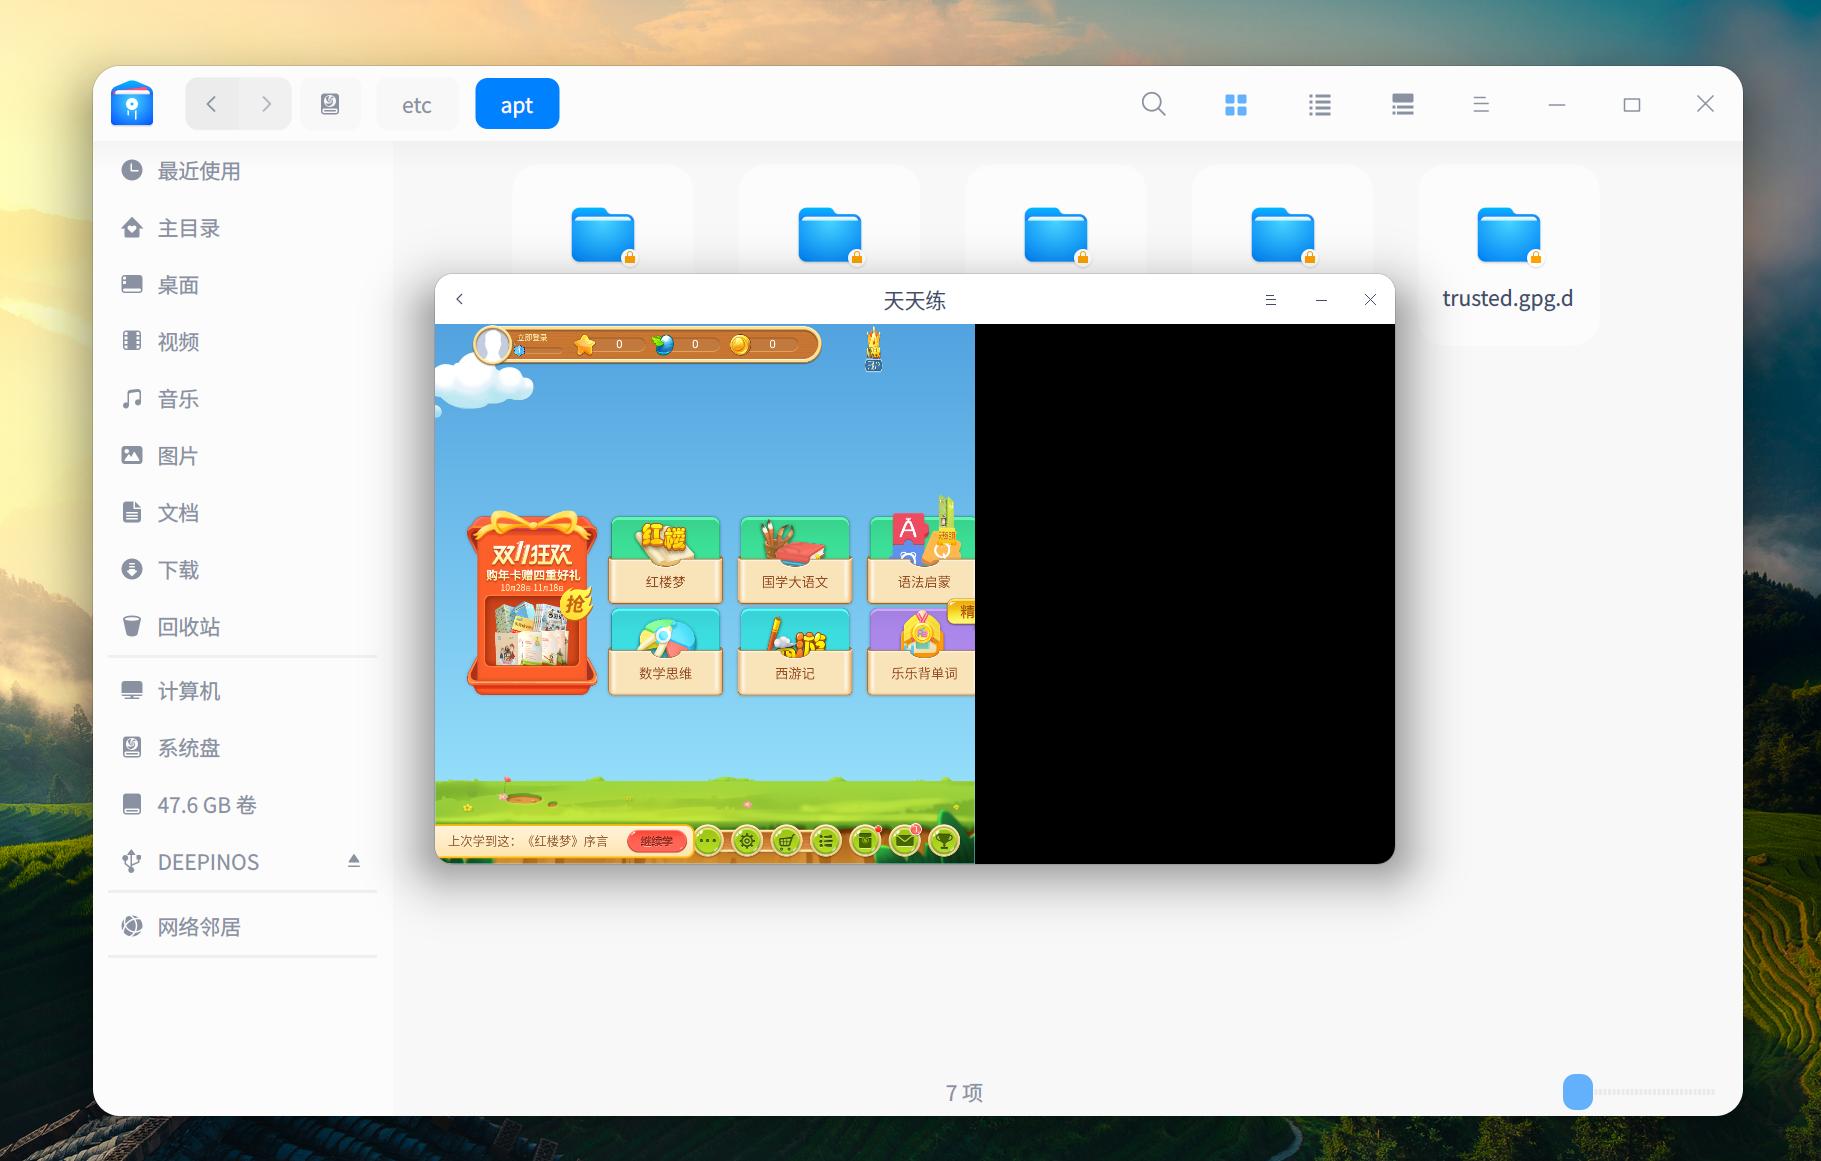Go to 主目录 in the sidebar
Screen dimensions: 1821x1161
pos(242,228)
